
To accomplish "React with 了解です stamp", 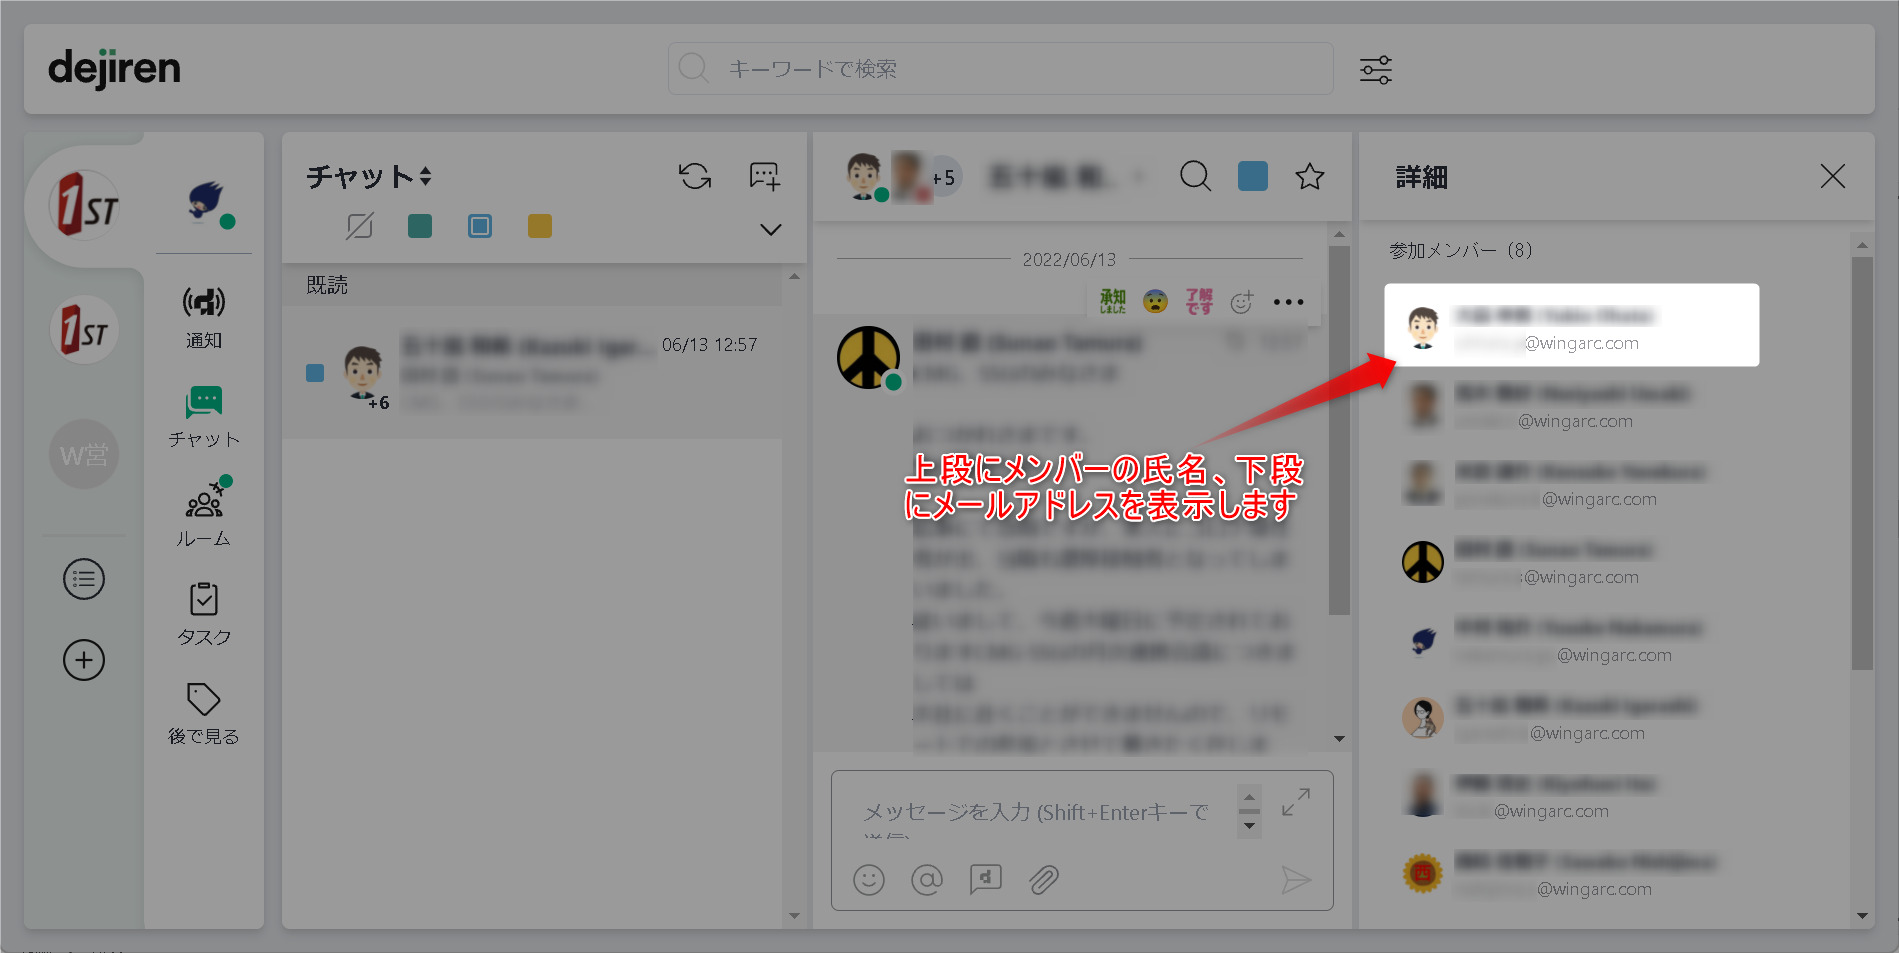I will pos(1199,301).
